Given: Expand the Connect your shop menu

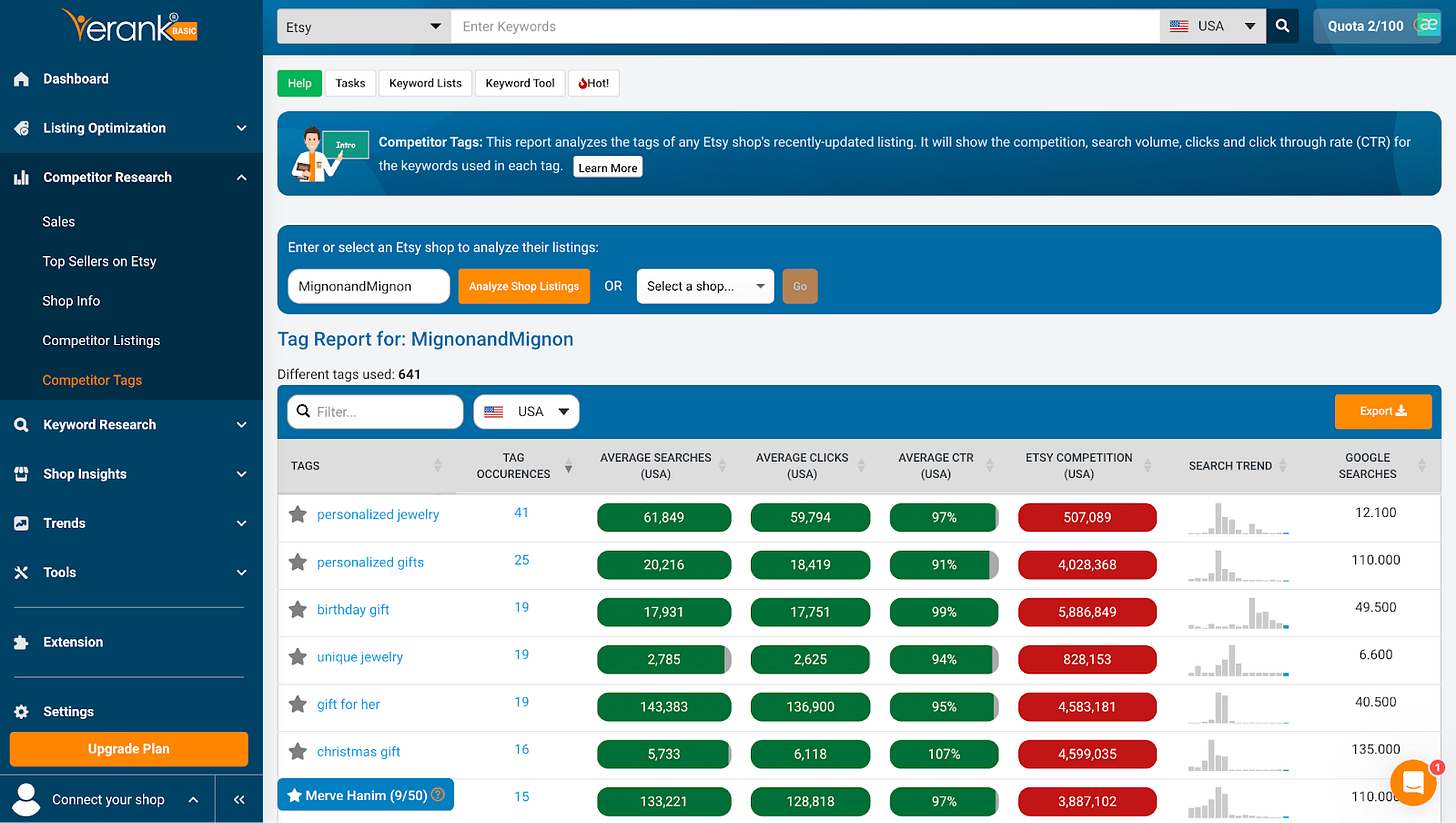Looking at the screenshot, I should tap(193, 800).
